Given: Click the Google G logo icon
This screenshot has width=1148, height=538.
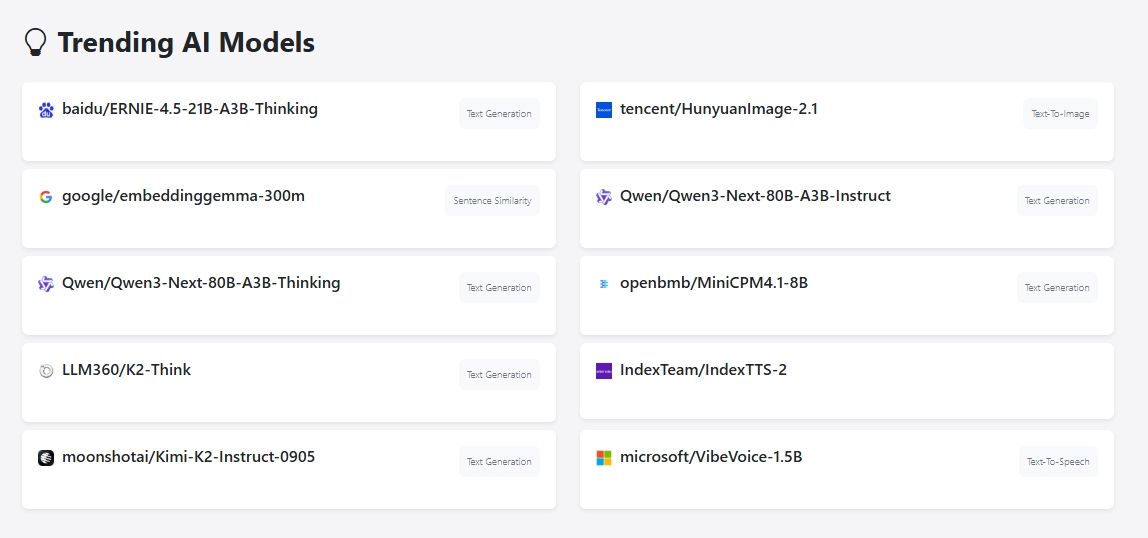Looking at the screenshot, I should click(x=46, y=197).
